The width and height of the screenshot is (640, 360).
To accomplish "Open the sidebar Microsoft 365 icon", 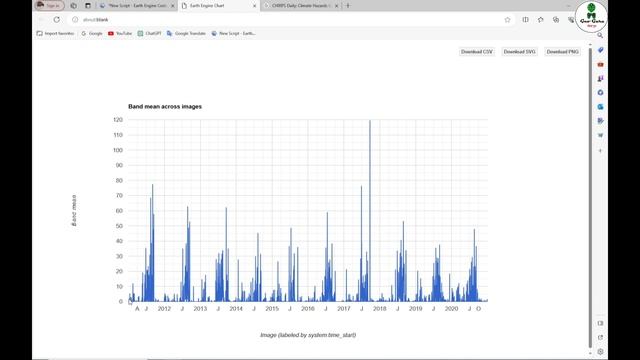I will 600,93.
